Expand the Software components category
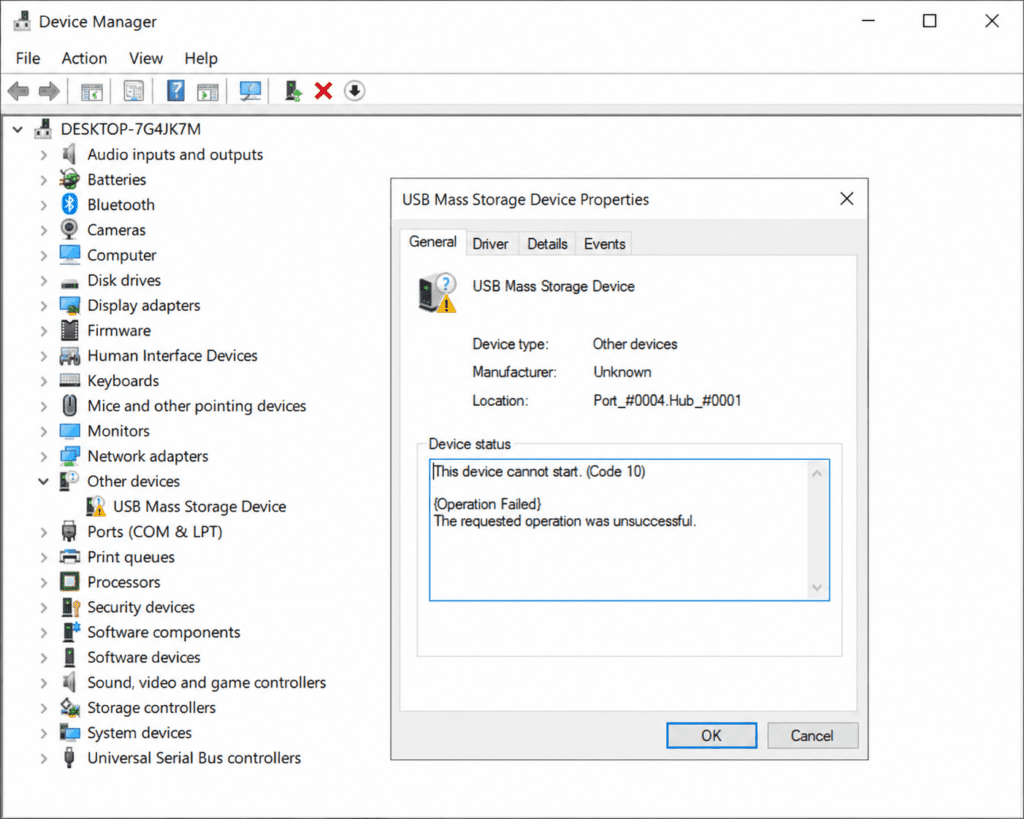This screenshot has width=1024, height=819. (43, 632)
